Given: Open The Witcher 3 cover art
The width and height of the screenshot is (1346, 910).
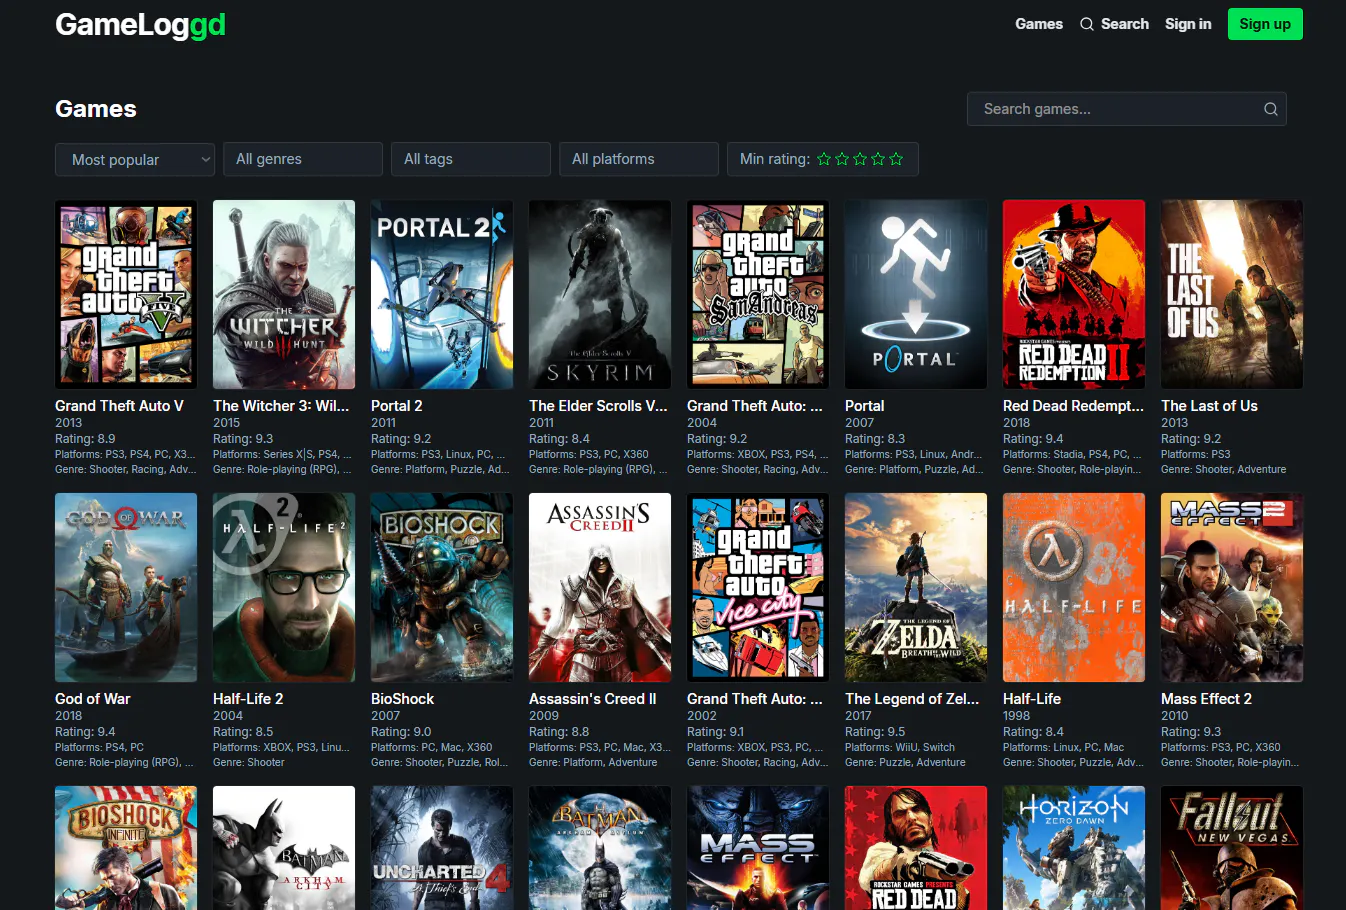Looking at the screenshot, I should tap(284, 294).
